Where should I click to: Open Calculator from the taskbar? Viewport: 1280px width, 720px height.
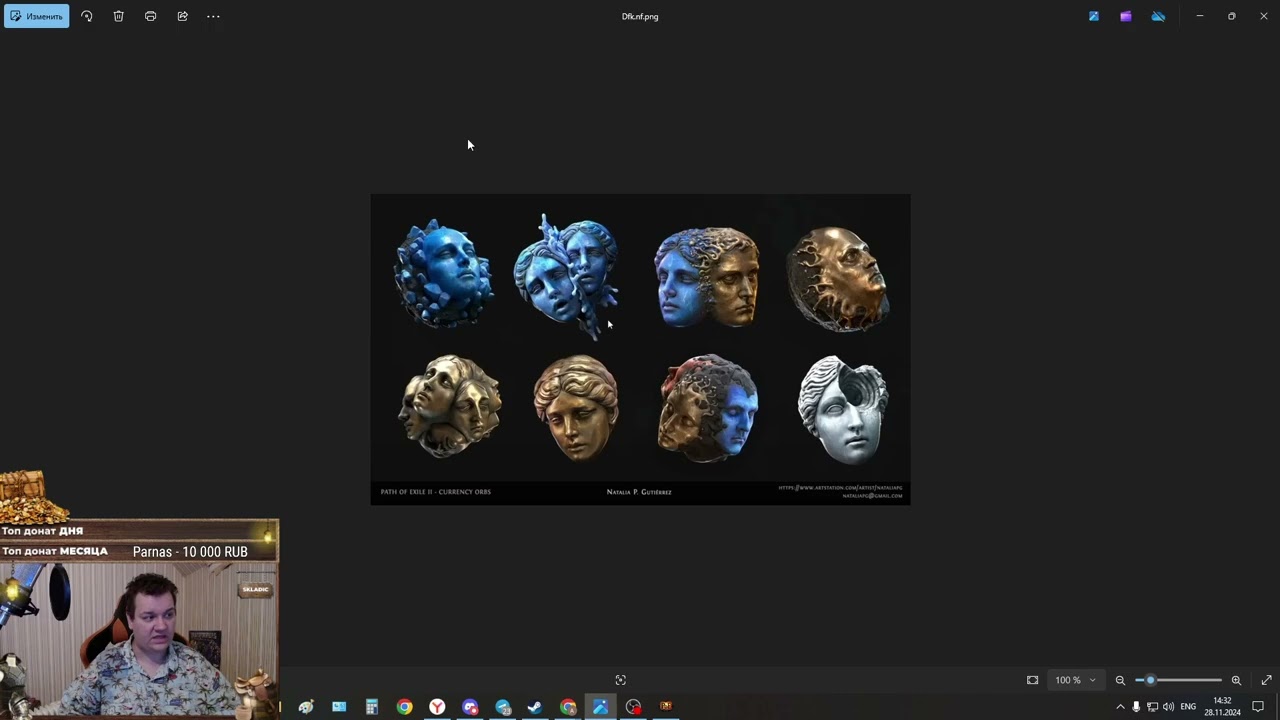[x=371, y=707]
